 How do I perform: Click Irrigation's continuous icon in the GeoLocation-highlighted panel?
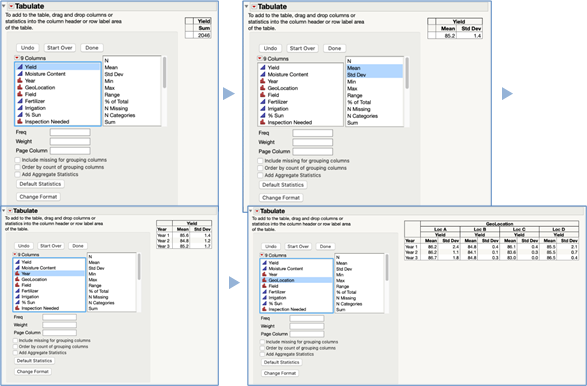[x=264, y=298]
